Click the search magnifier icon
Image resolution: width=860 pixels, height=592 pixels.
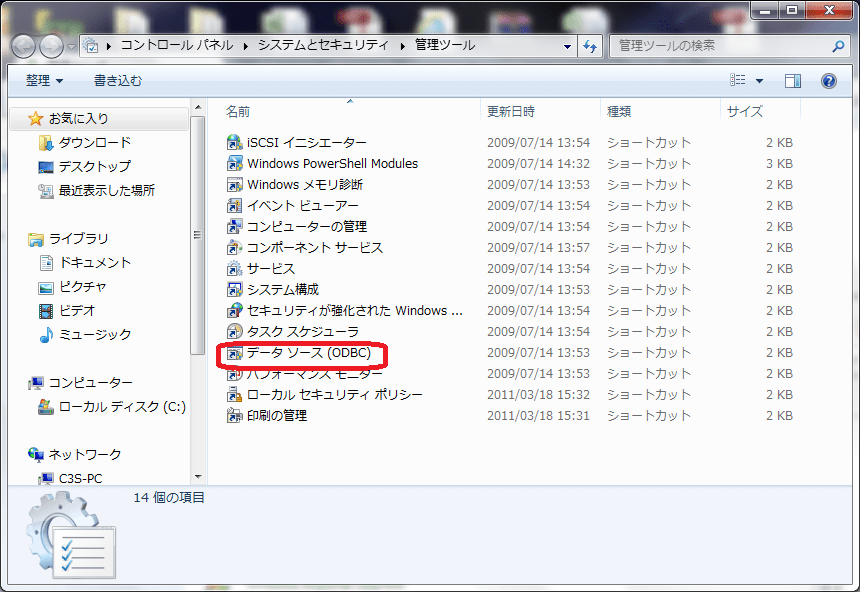click(838, 46)
